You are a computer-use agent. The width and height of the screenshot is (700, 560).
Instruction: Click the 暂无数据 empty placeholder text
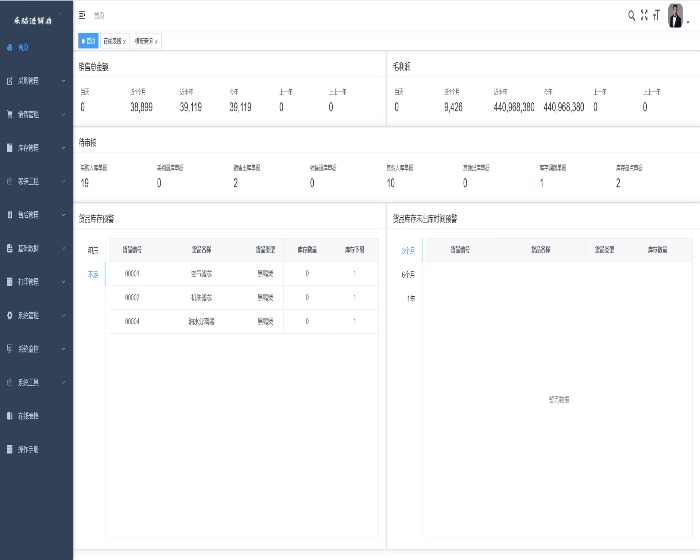559,399
